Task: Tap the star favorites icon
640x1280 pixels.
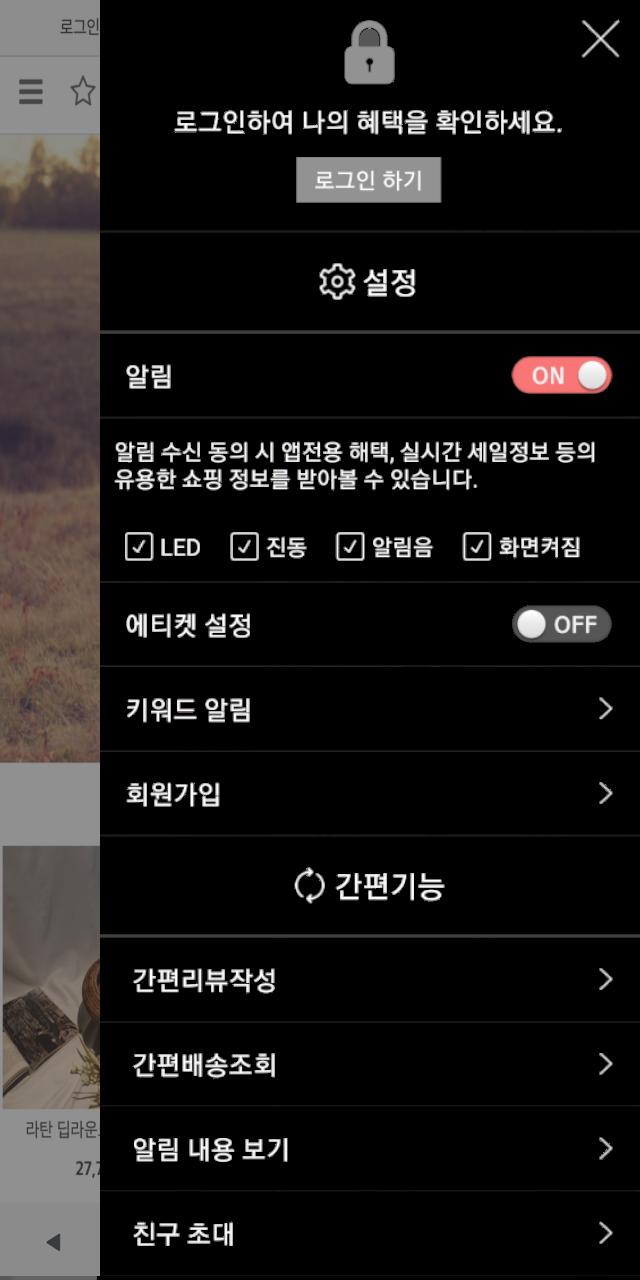Action: (x=83, y=92)
